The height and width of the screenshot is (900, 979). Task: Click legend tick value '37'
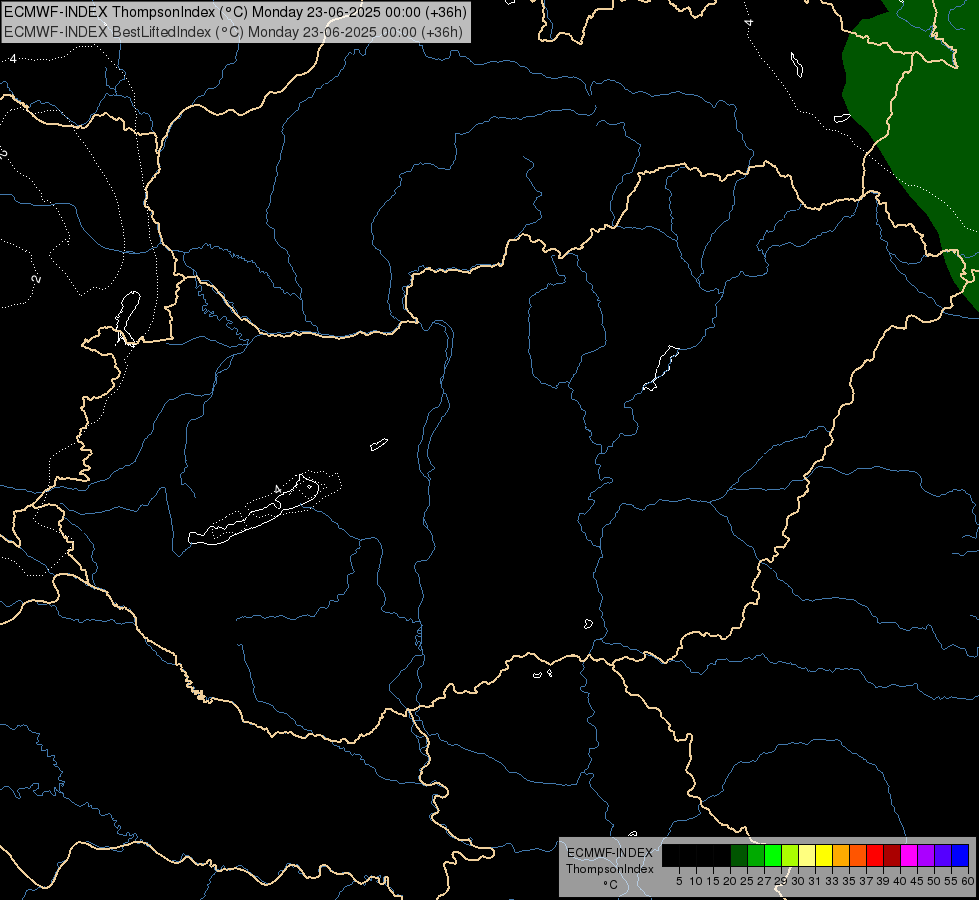click(x=866, y=881)
